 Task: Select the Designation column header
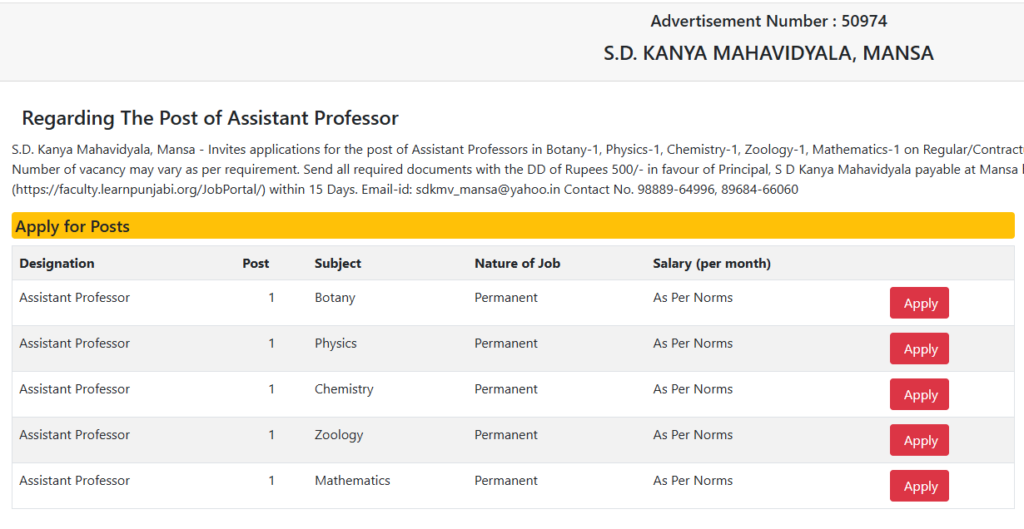57,263
